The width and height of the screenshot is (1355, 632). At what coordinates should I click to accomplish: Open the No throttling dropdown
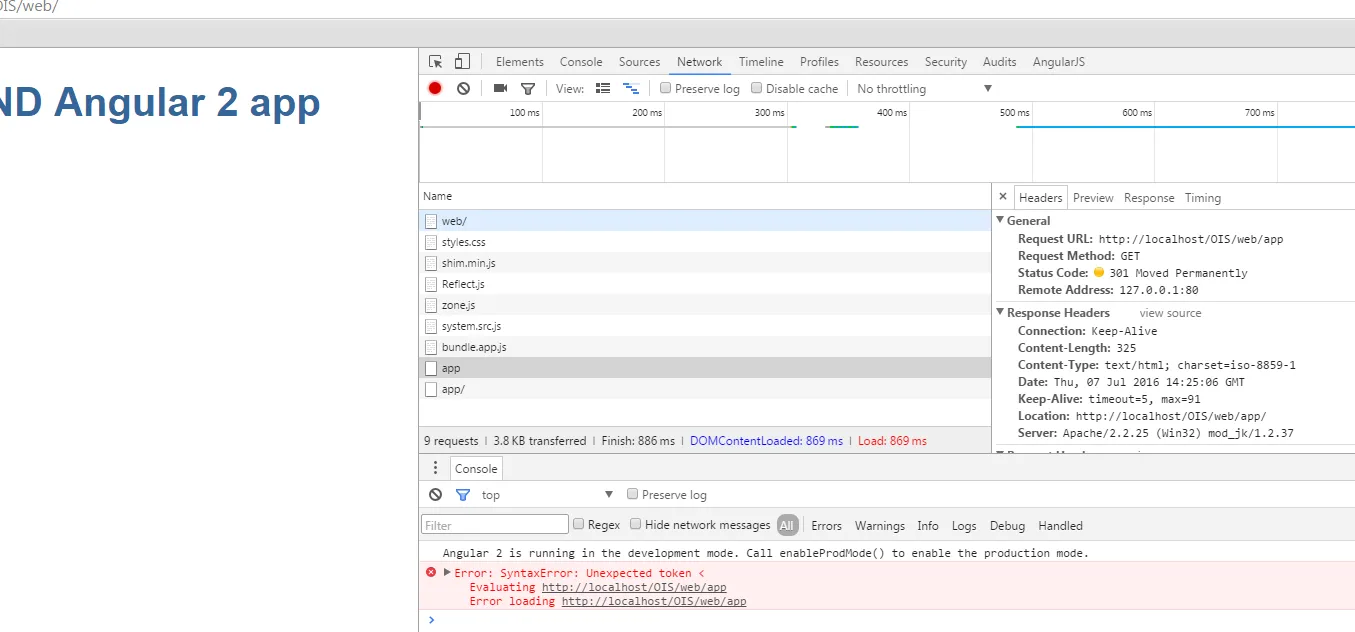(924, 88)
